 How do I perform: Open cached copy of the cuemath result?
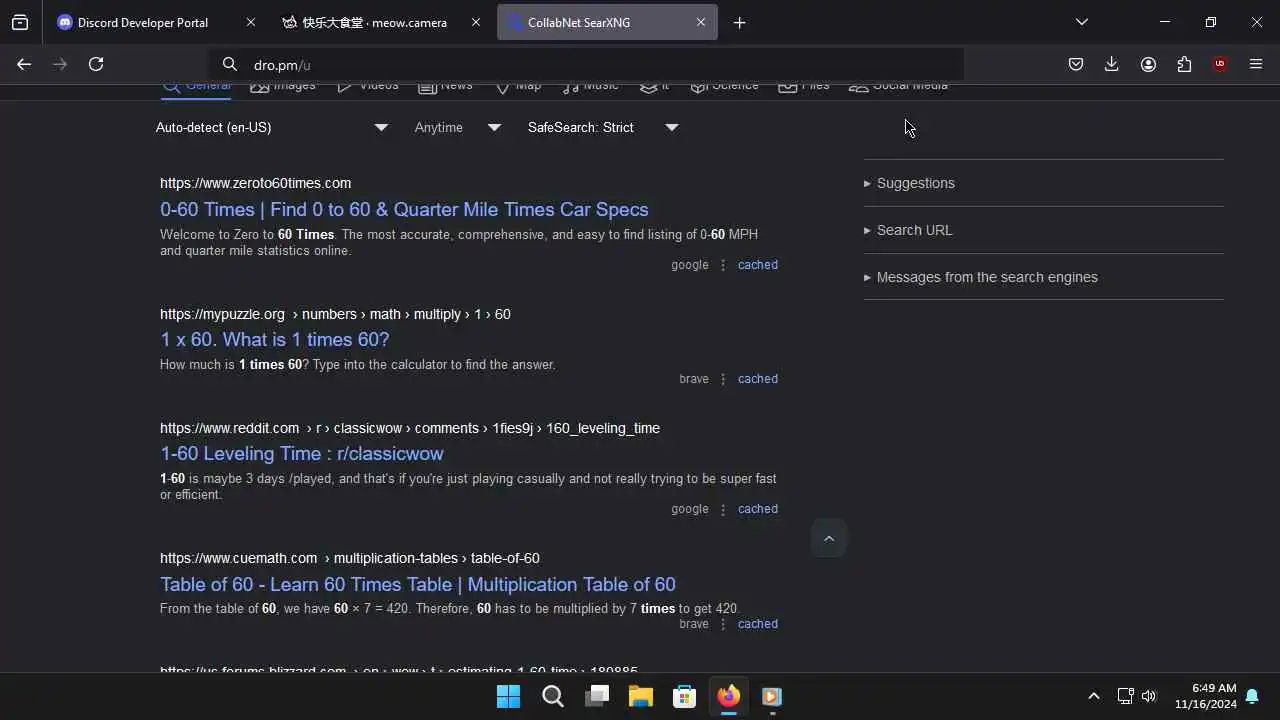(x=757, y=624)
